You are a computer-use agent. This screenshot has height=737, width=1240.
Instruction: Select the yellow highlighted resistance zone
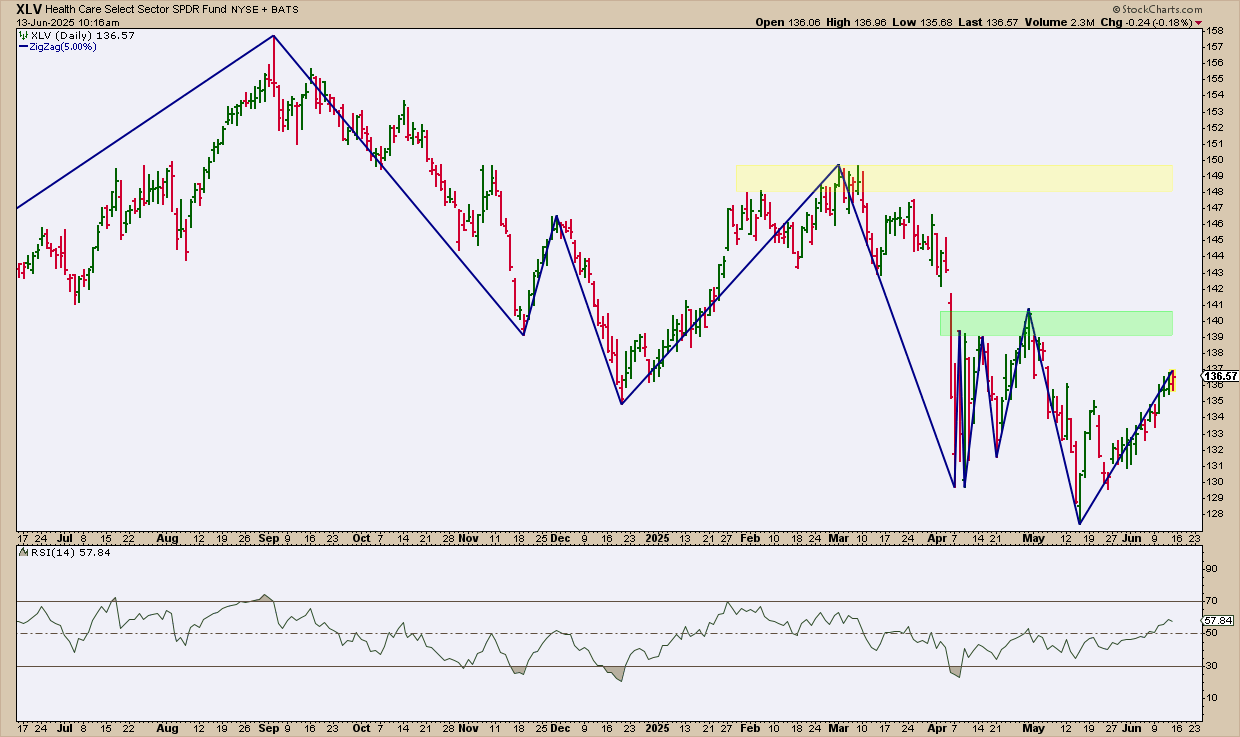point(954,178)
